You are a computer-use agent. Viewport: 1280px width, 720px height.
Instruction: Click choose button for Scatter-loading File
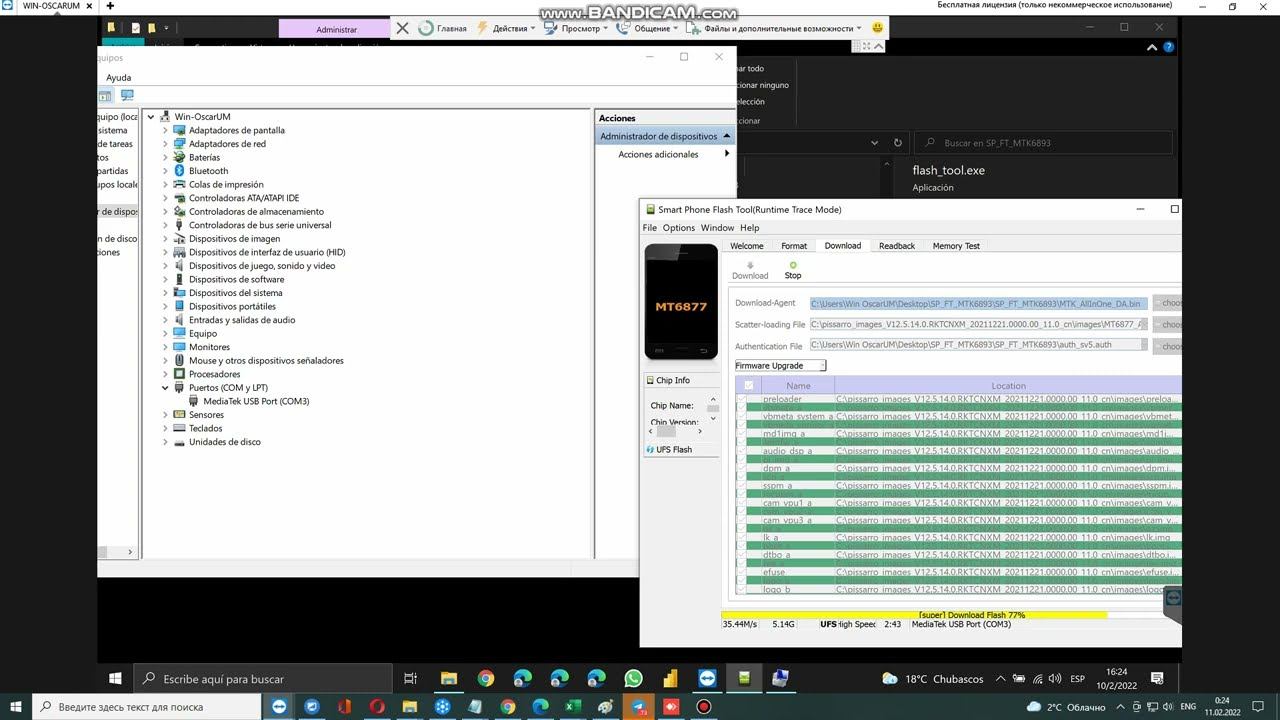click(1167, 324)
